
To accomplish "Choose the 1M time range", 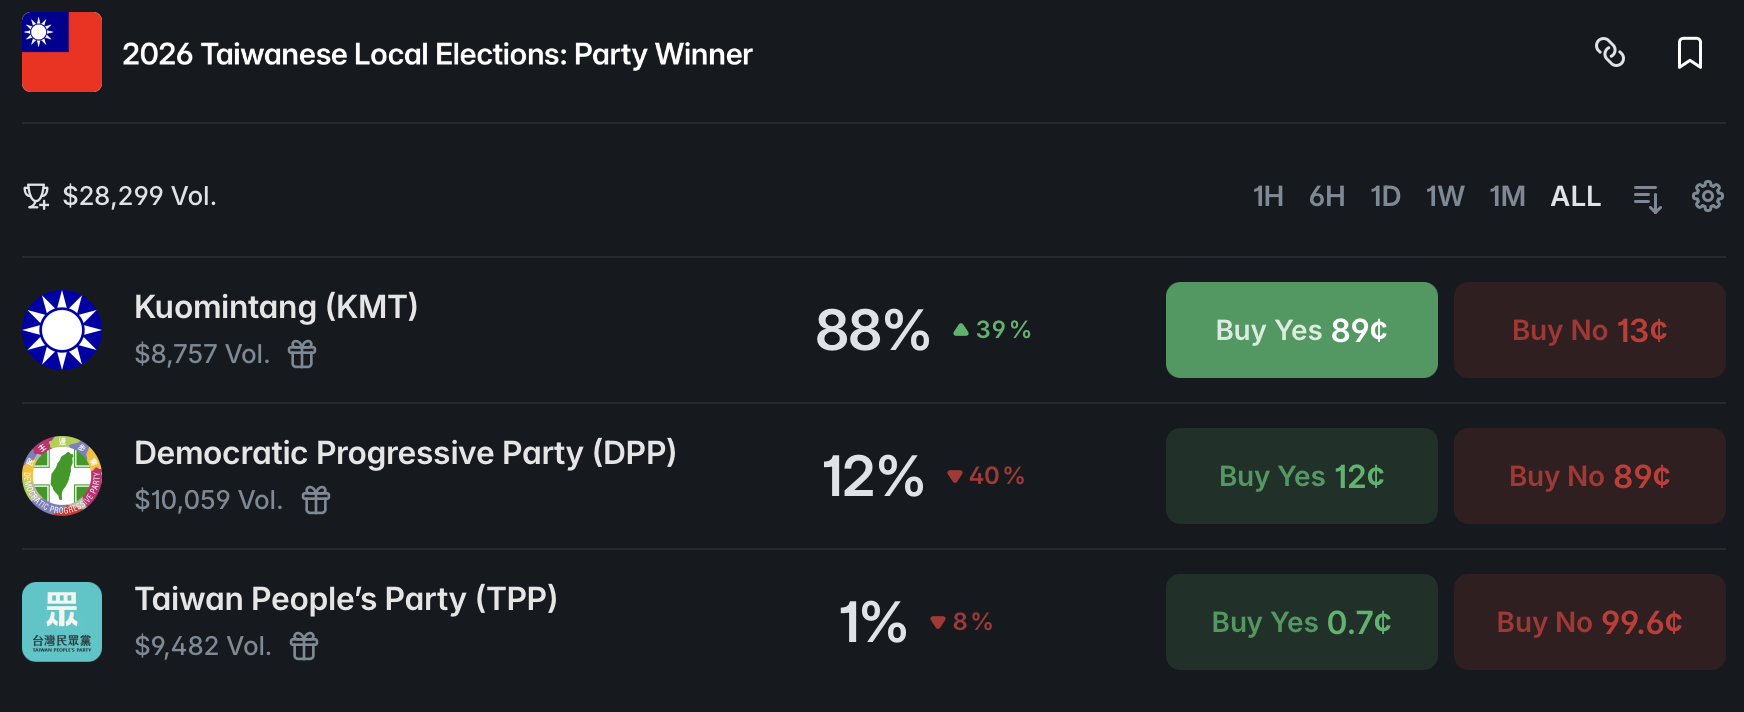I will click(x=1507, y=196).
